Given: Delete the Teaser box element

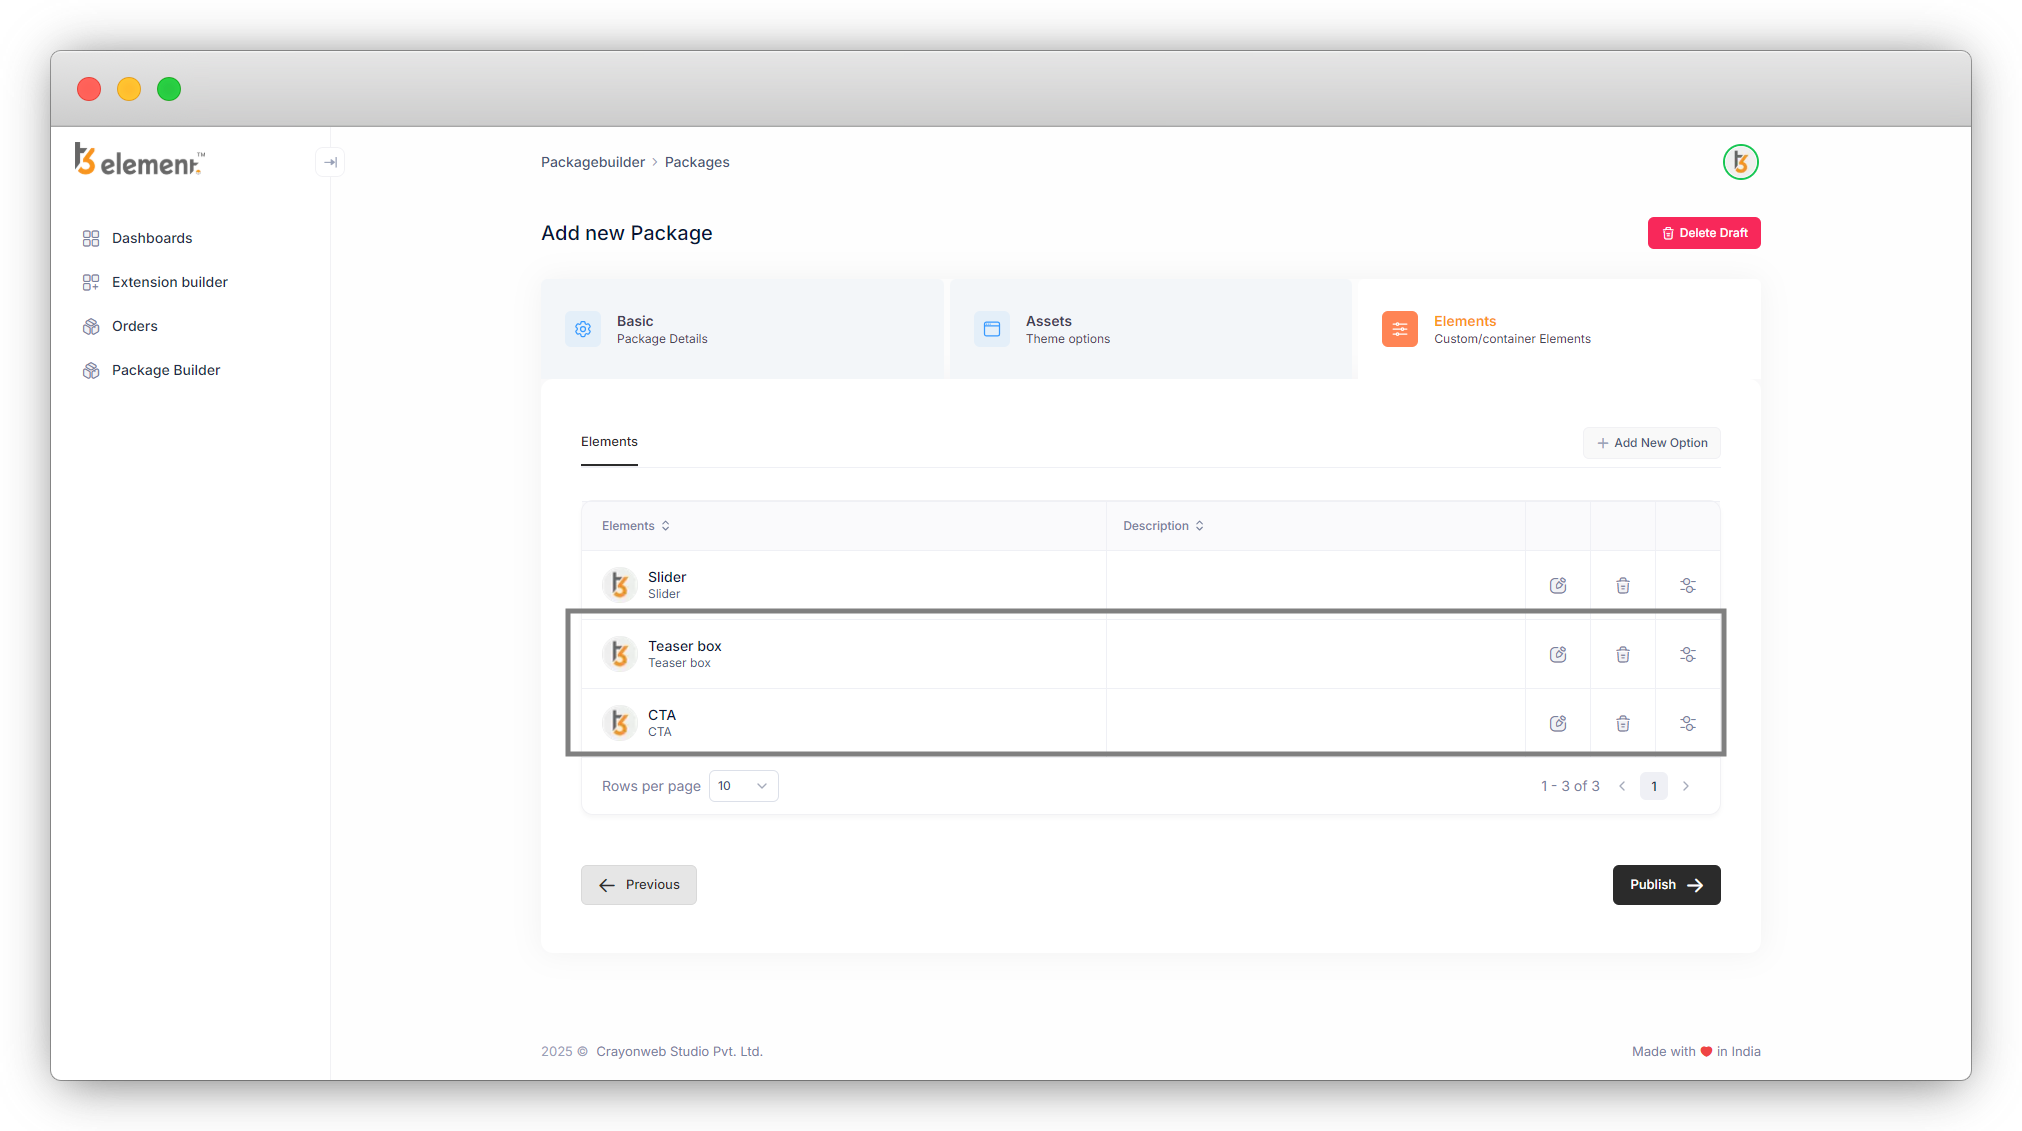Looking at the screenshot, I should pos(1622,654).
